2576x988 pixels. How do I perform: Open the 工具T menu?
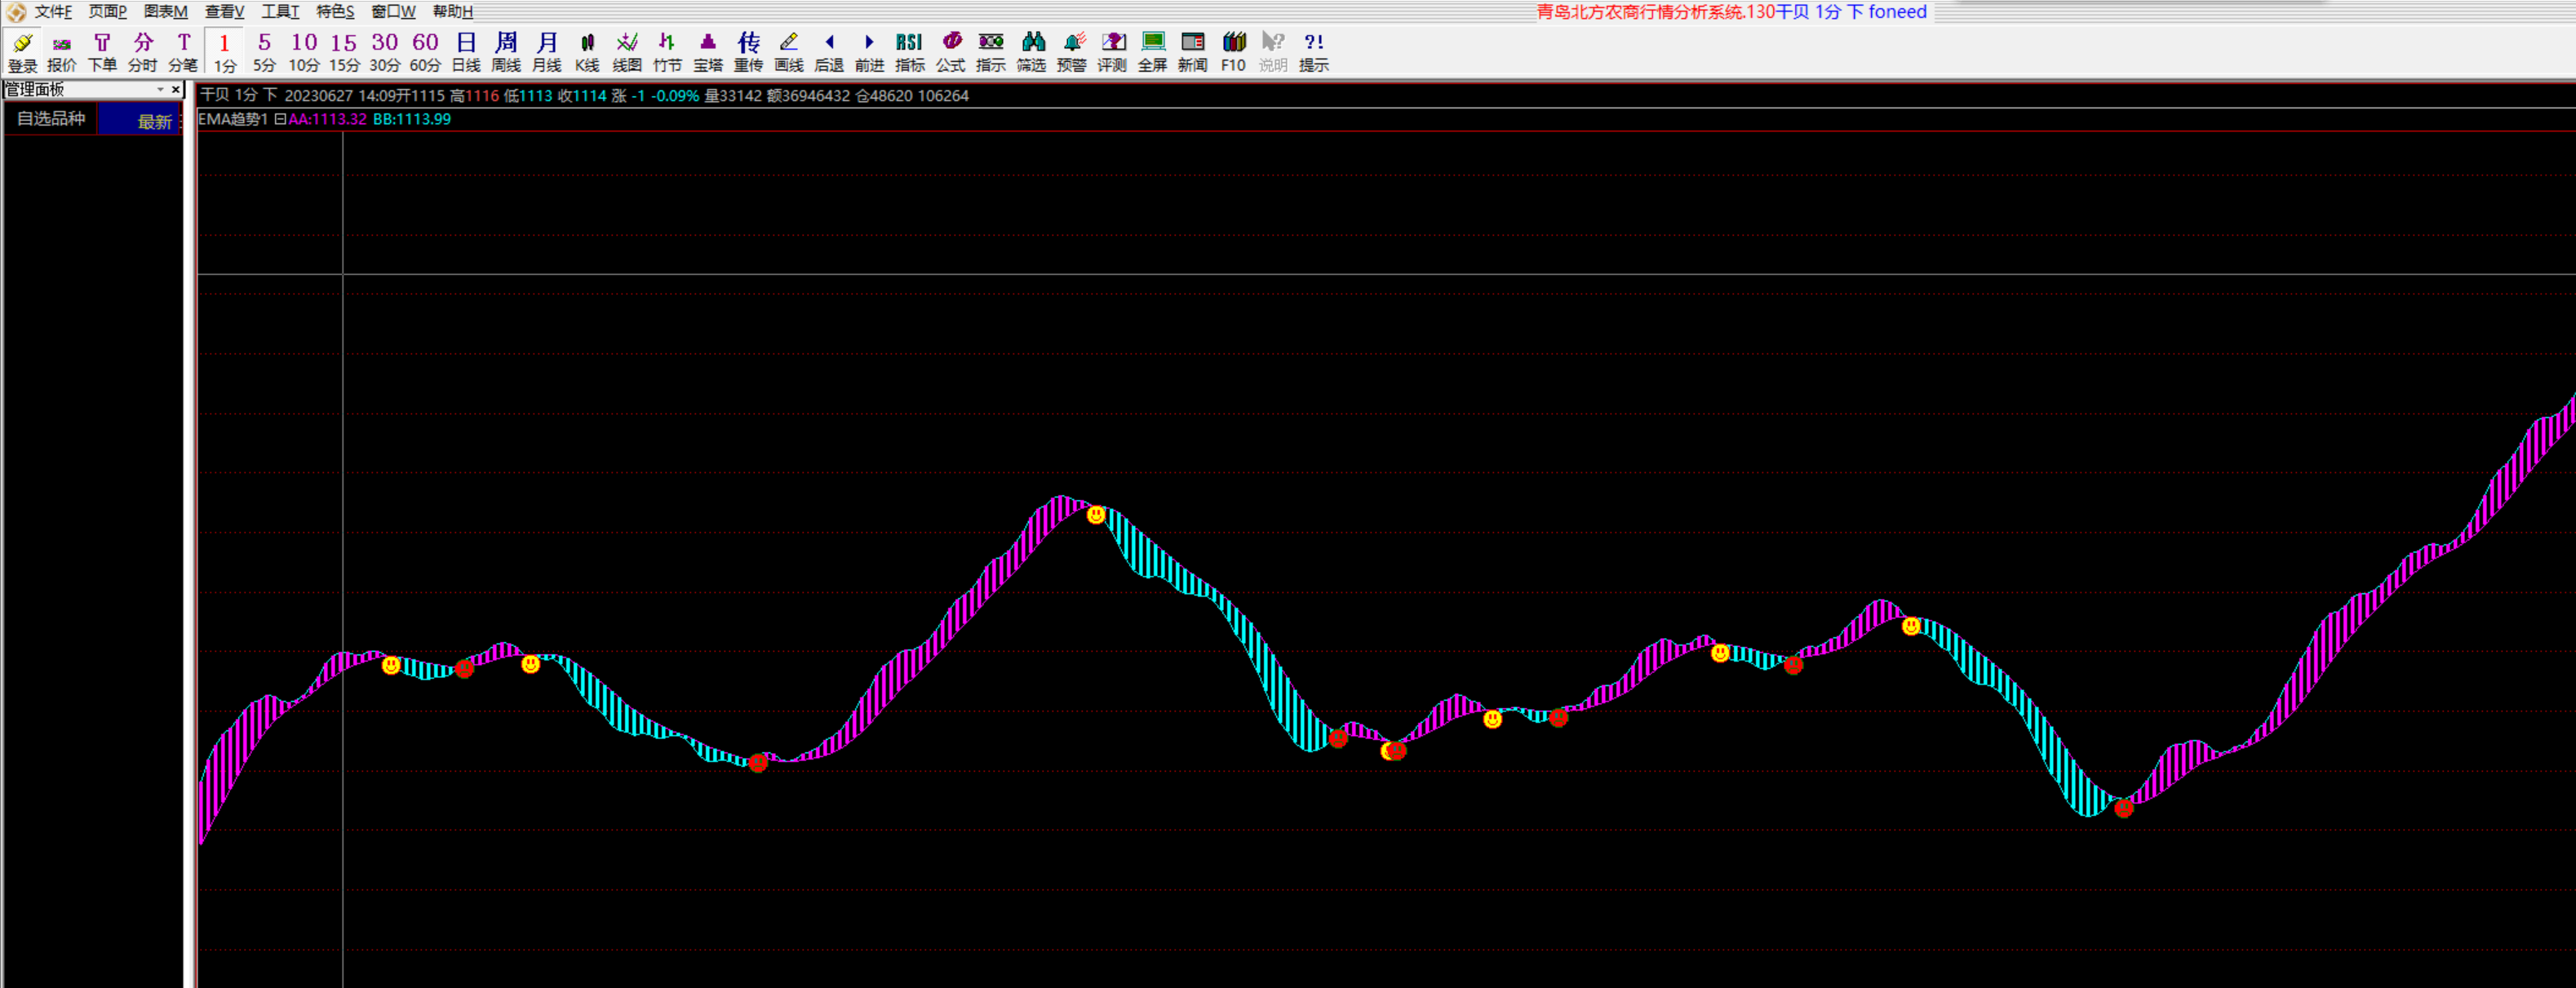(x=280, y=12)
